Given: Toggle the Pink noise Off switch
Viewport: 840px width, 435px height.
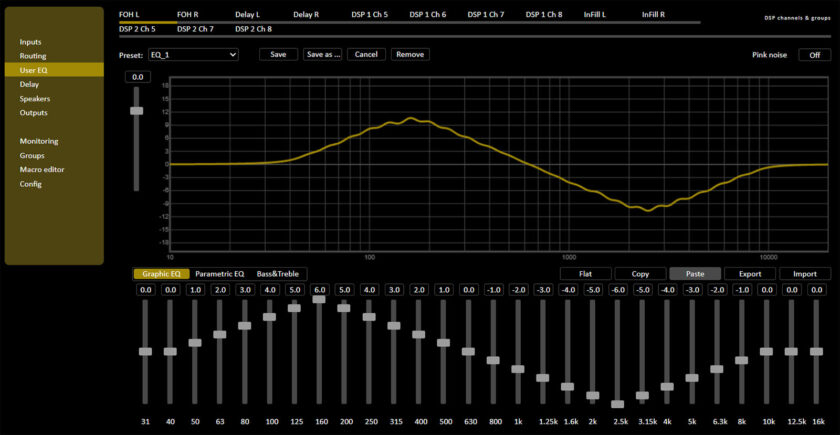Looking at the screenshot, I should pyautogui.click(x=814, y=55).
